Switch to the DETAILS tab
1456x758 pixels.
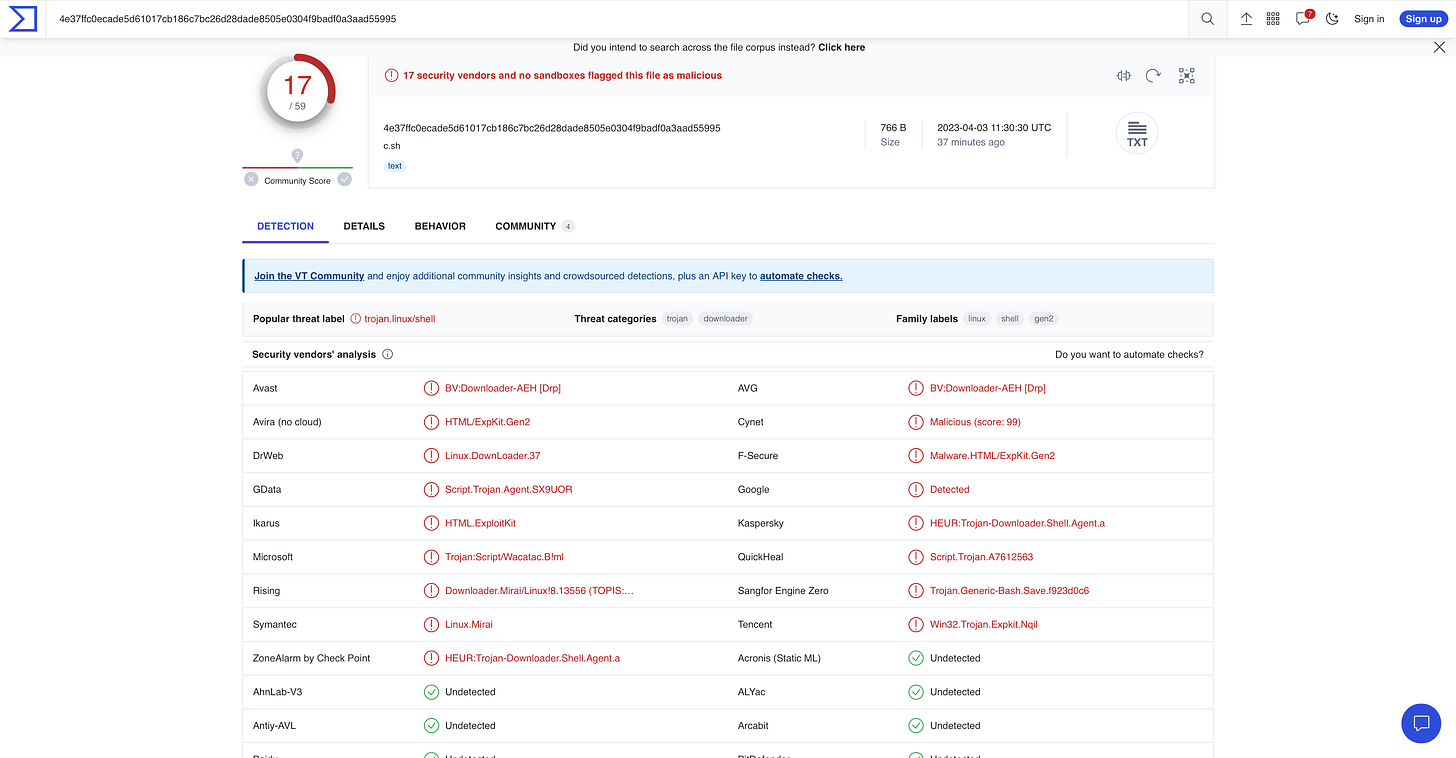364,226
